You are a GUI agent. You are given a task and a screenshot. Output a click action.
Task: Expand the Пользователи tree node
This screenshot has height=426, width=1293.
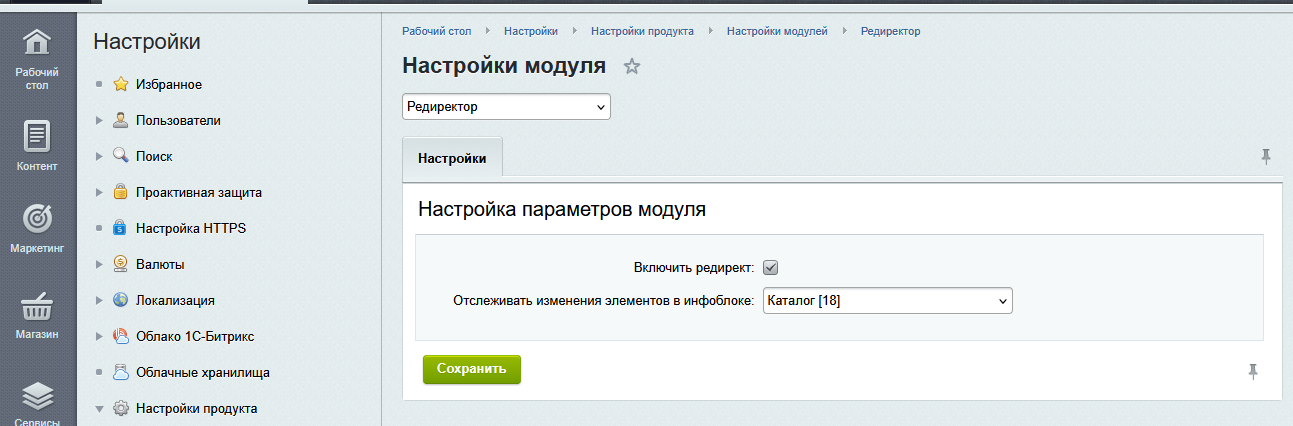coord(99,120)
